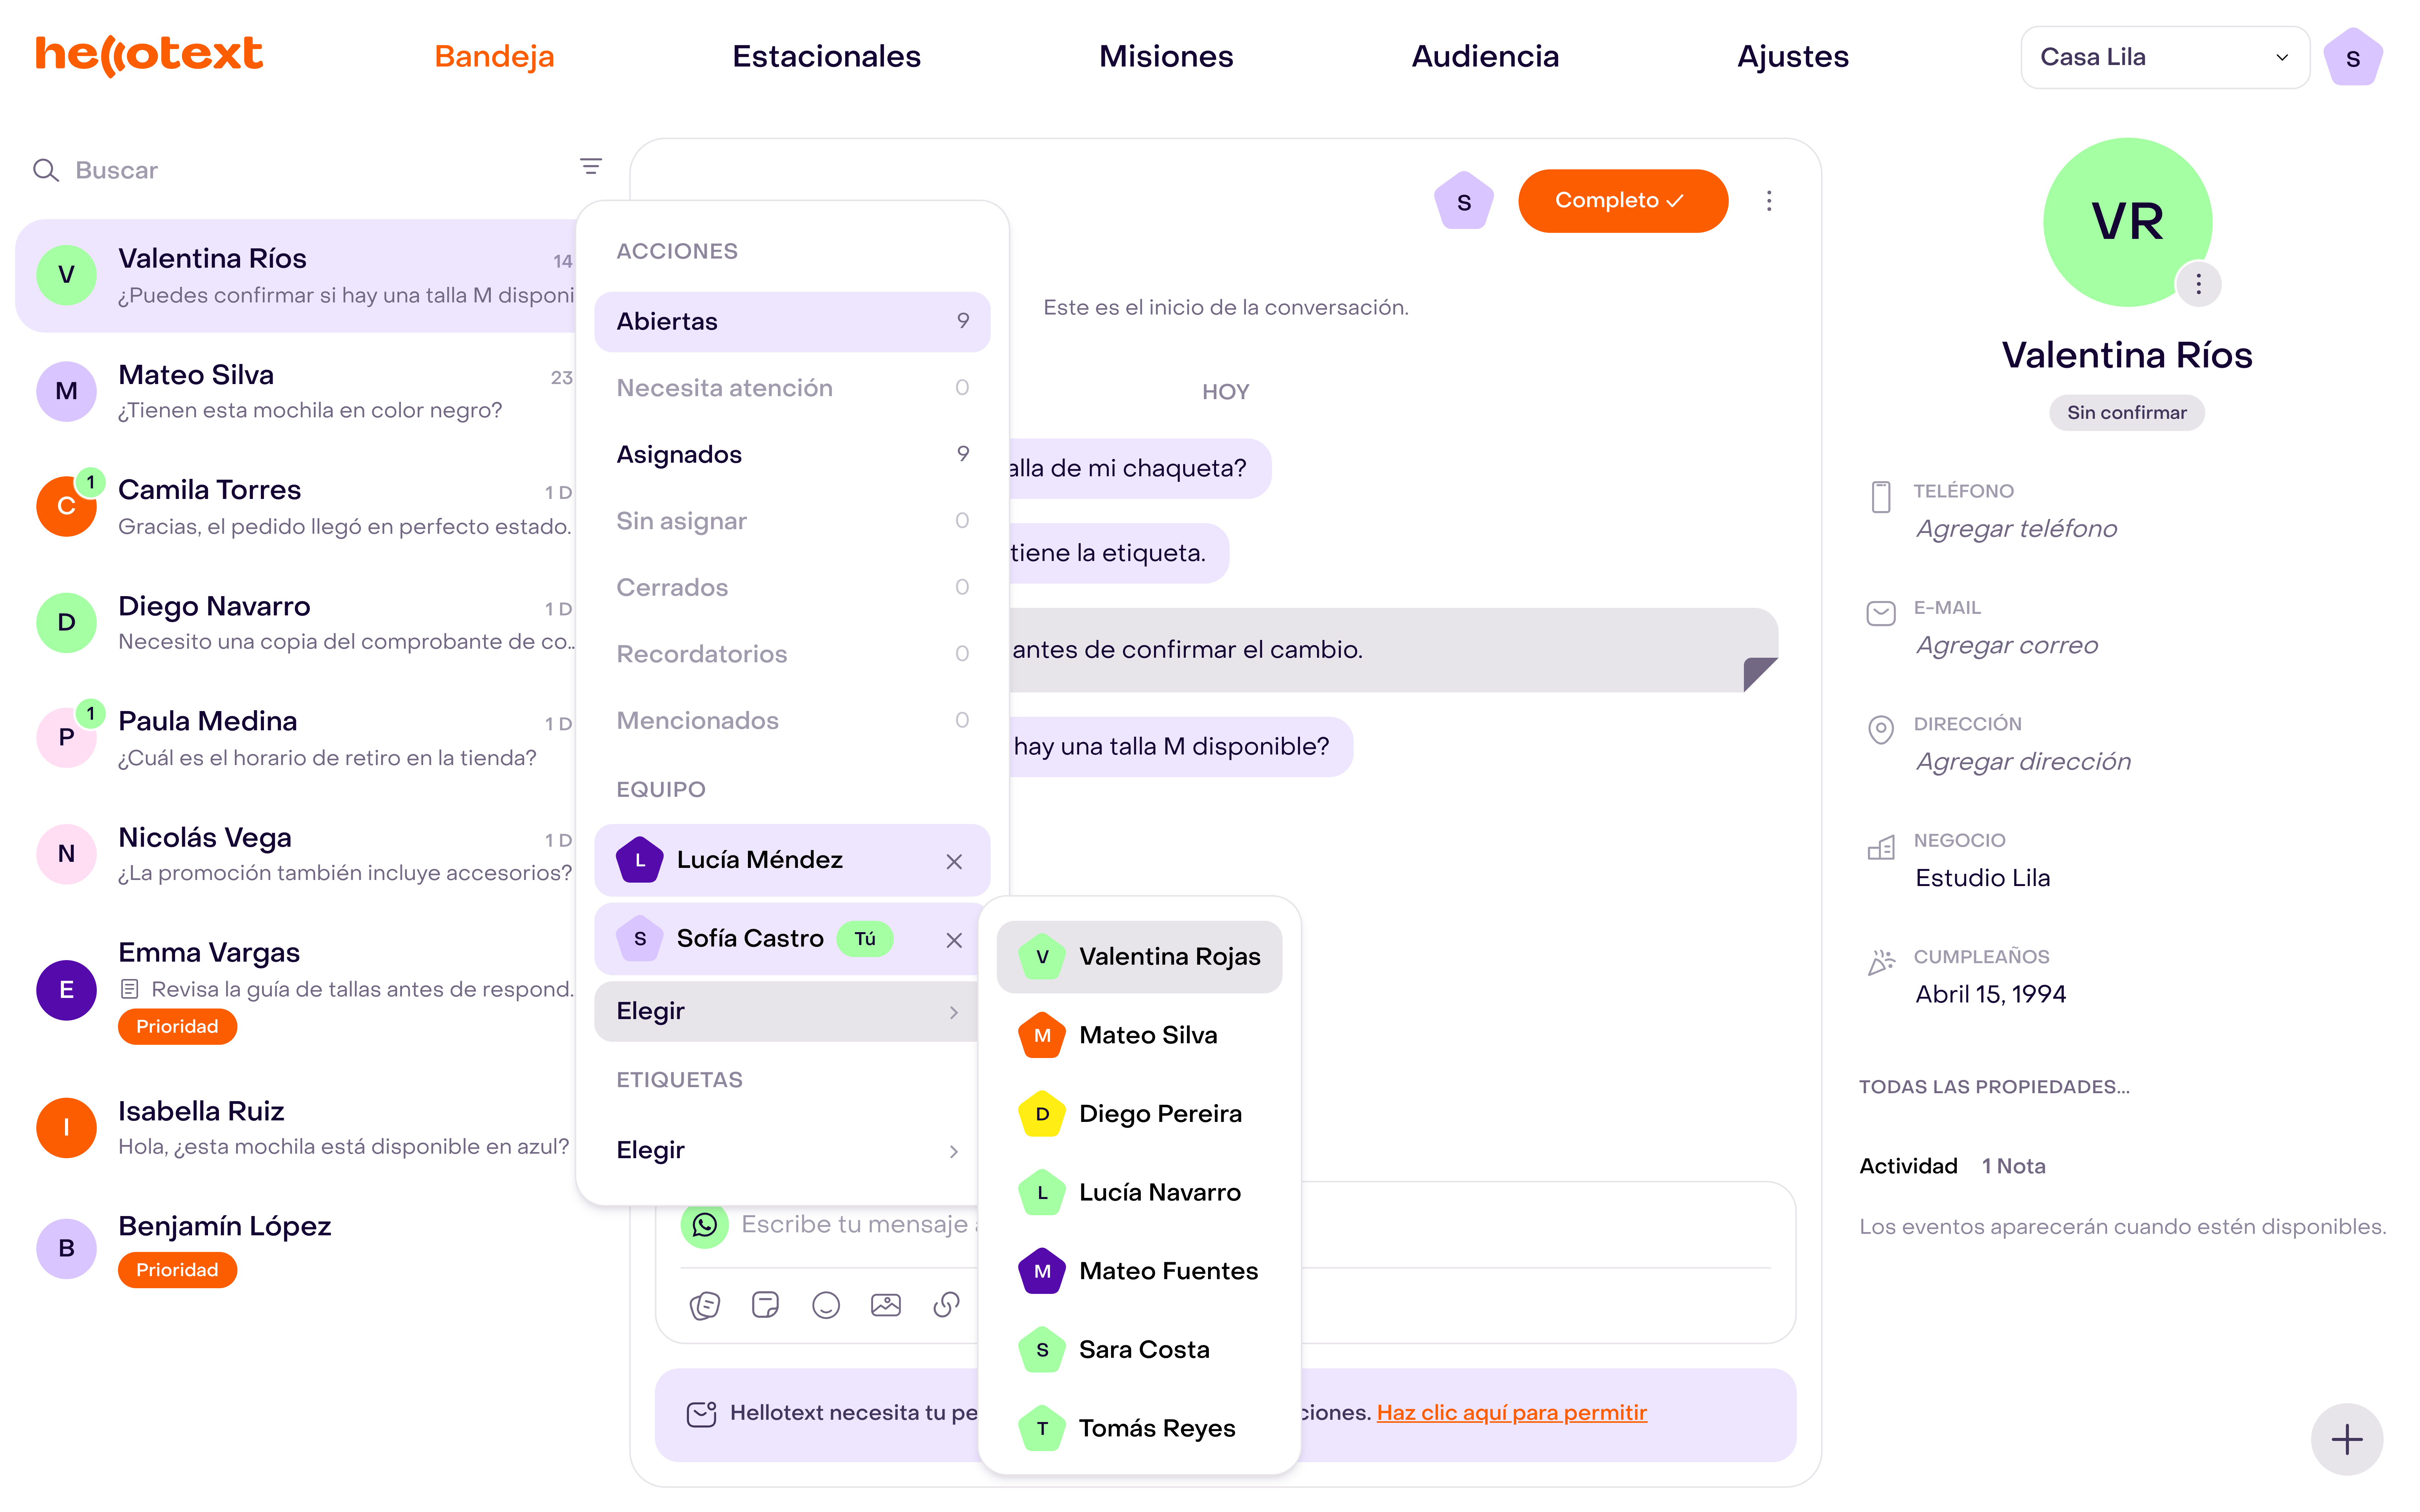The height and width of the screenshot is (1512, 2420).
Task: Select the Recordatorios filter
Action: (792, 654)
